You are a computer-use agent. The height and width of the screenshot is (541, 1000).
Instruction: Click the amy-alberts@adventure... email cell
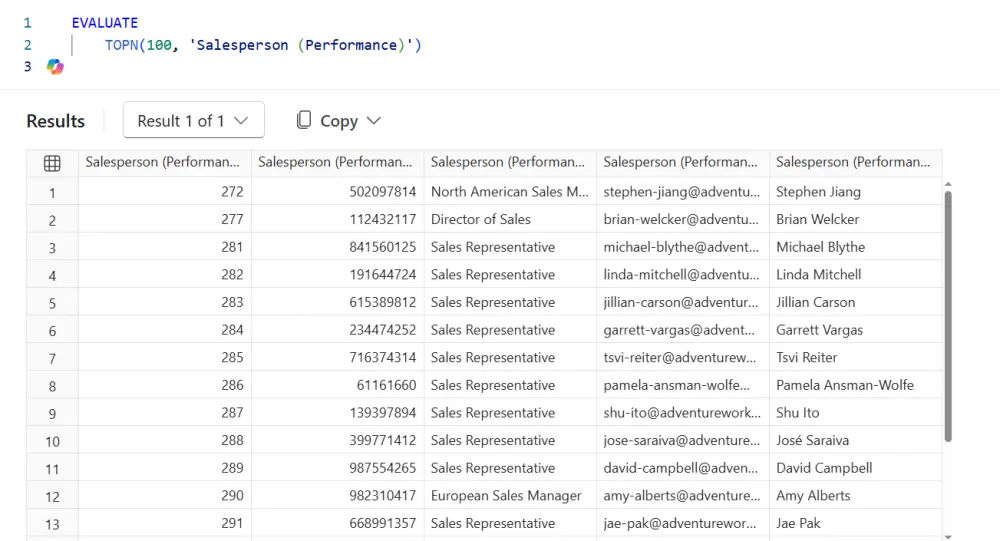(x=682, y=496)
